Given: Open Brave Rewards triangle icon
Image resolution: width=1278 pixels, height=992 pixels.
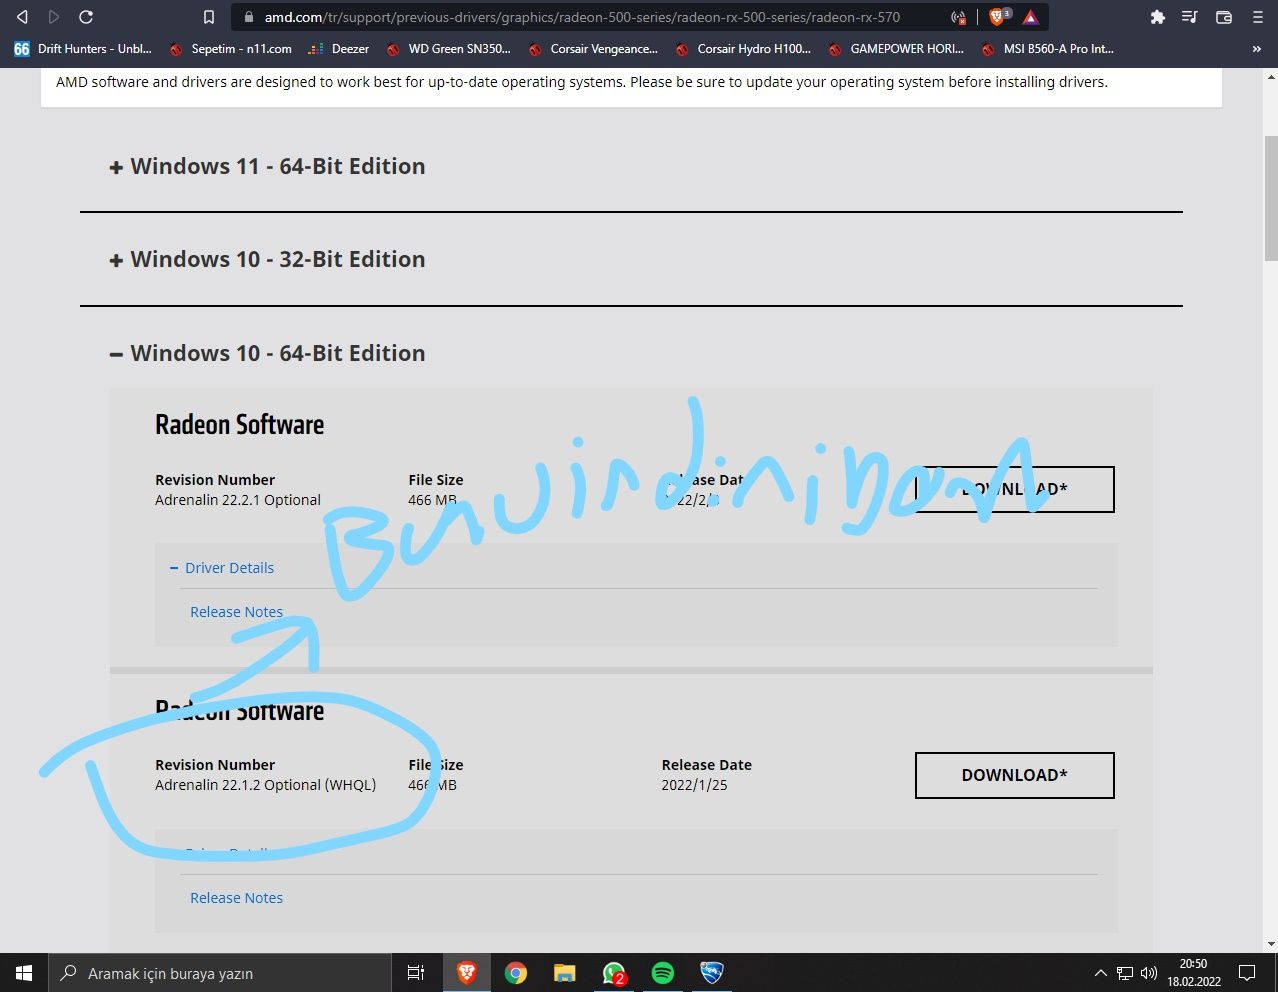Looking at the screenshot, I should coord(1031,17).
